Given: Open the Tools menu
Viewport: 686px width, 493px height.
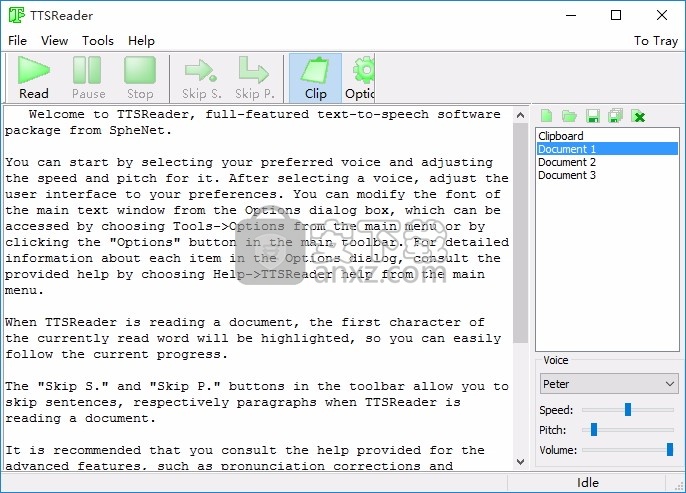Looking at the screenshot, I should tap(98, 41).
